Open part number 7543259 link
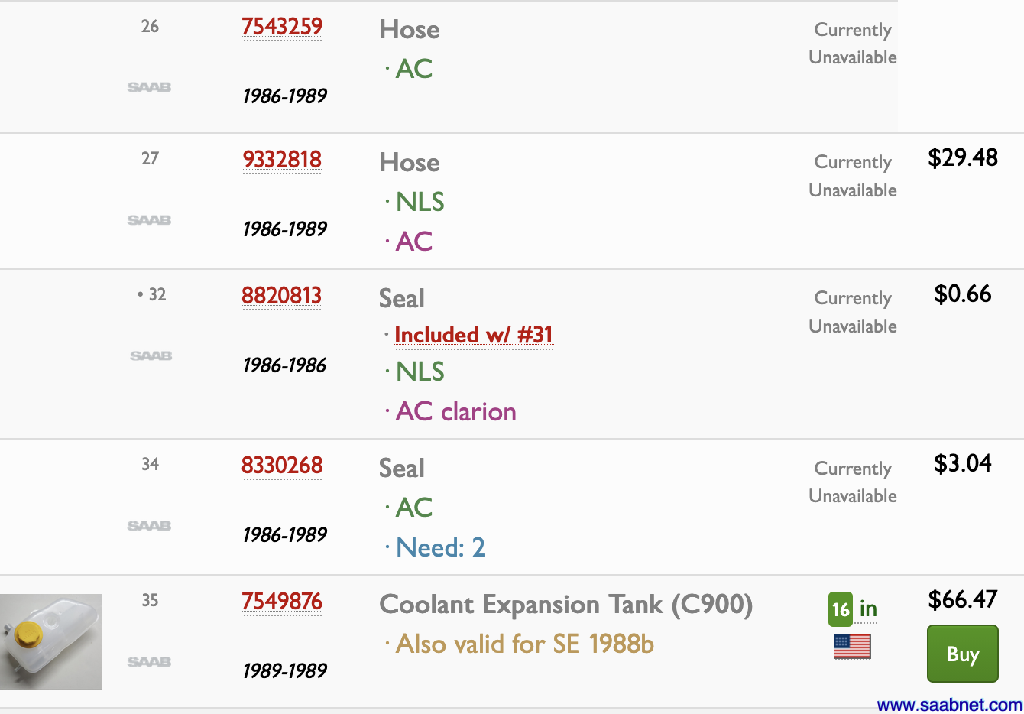 (281, 27)
